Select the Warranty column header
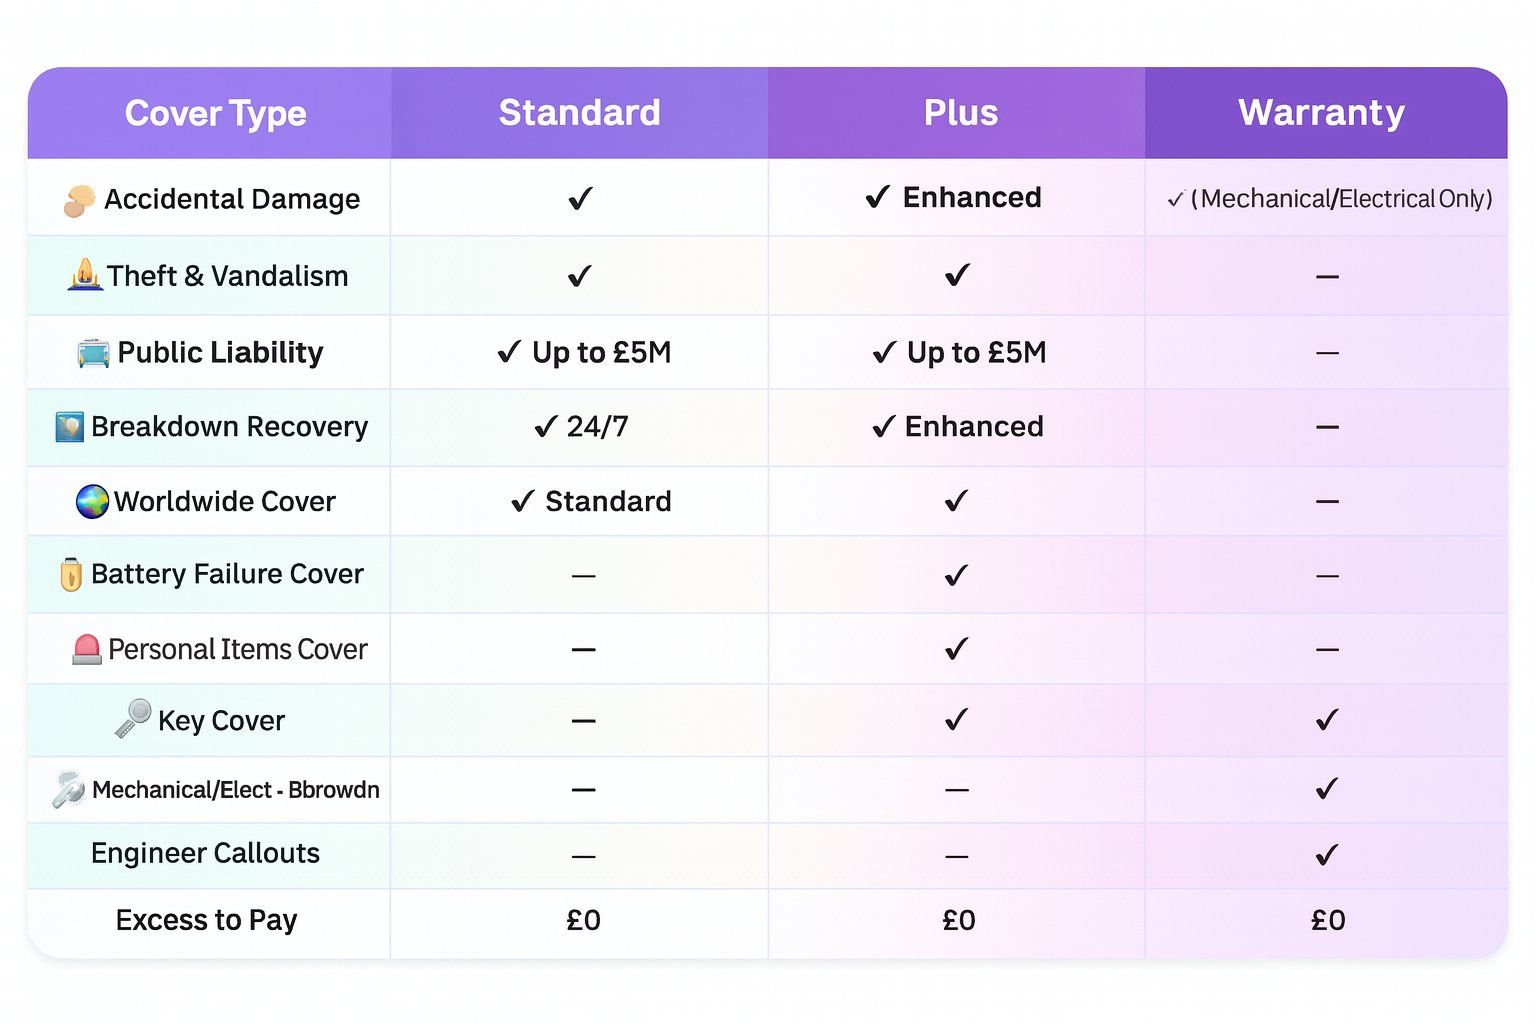 click(1321, 113)
